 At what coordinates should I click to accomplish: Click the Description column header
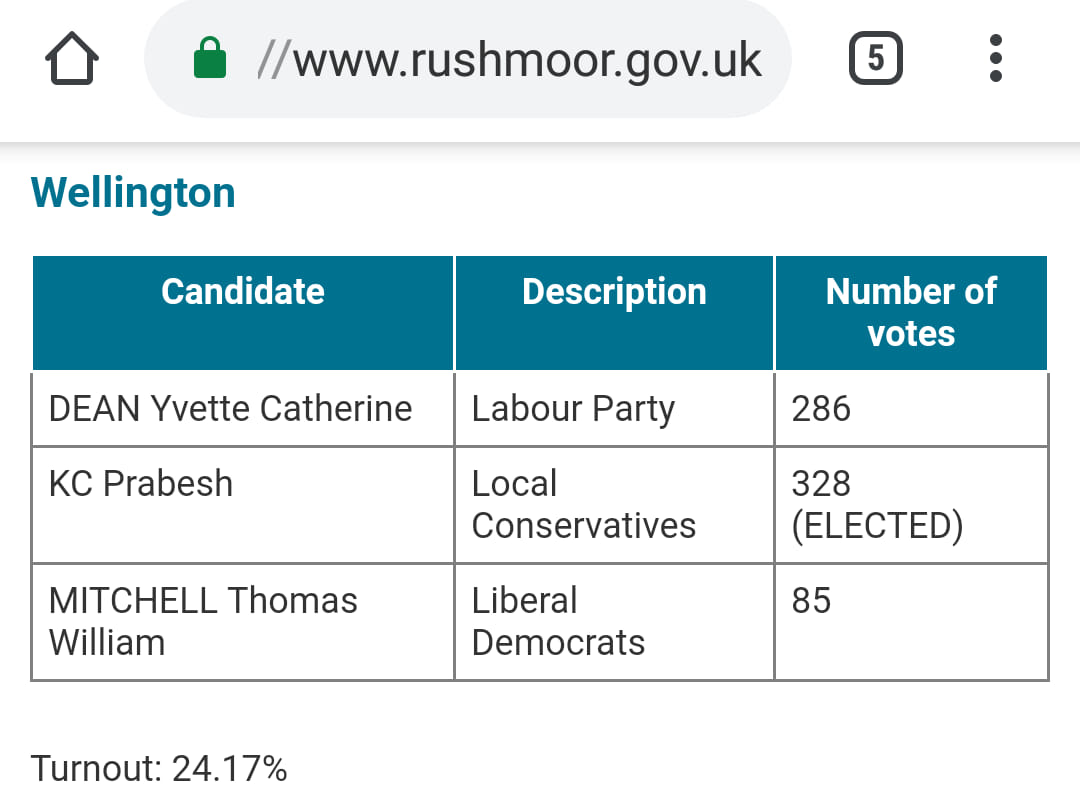(614, 291)
